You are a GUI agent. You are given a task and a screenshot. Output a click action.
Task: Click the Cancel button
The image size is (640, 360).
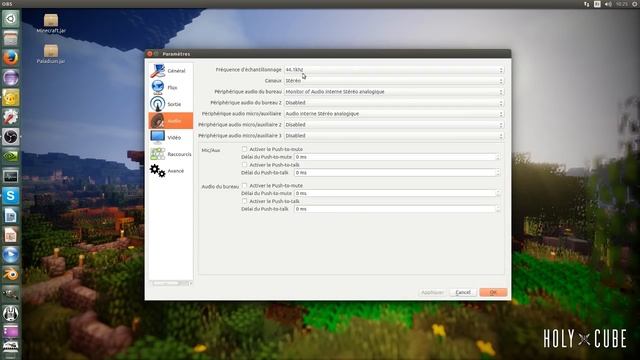point(463,292)
